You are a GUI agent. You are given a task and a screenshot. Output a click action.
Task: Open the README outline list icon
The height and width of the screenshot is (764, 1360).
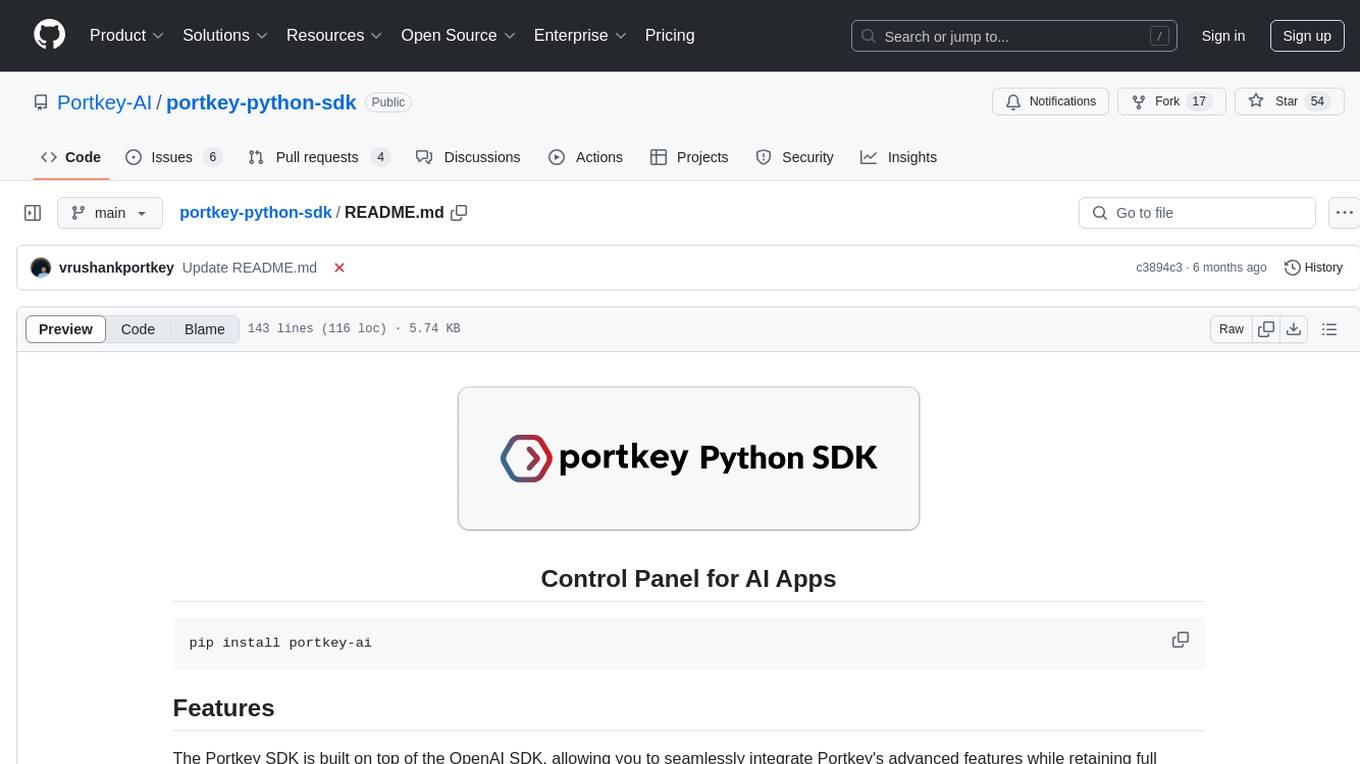[x=1329, y=329]
